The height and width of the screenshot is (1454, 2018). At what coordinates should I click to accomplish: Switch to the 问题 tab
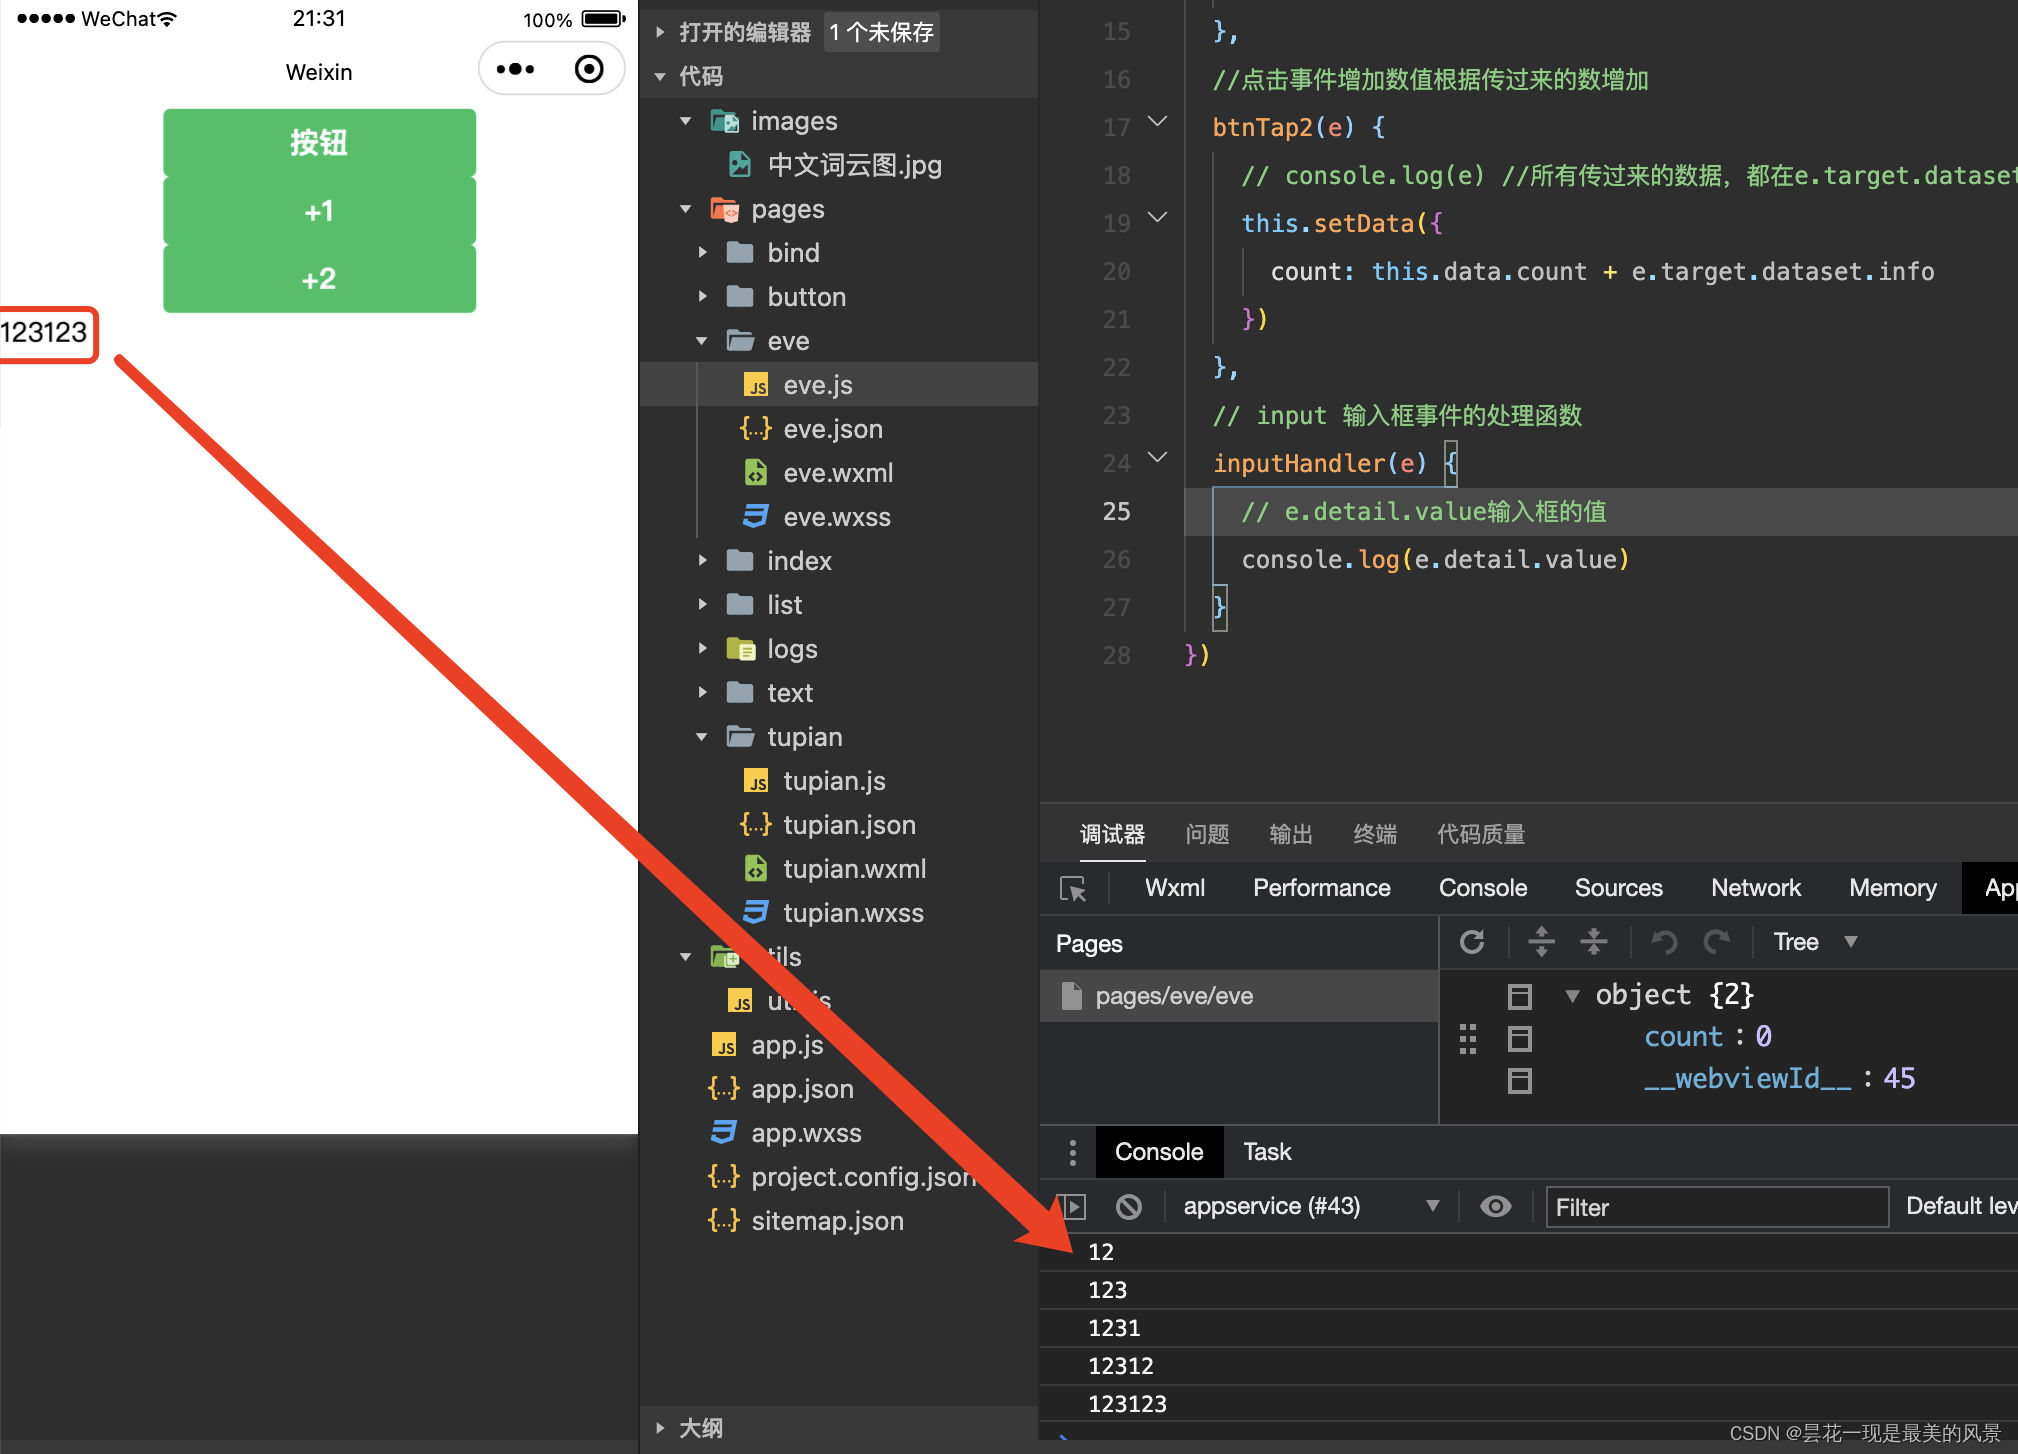click(x=1207, y=834)
